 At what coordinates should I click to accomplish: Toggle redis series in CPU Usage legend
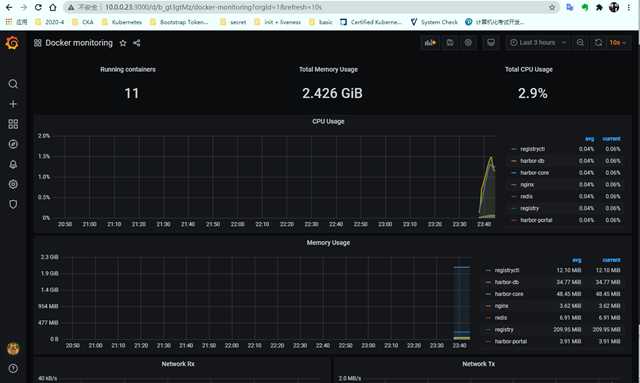coord(526,196)
